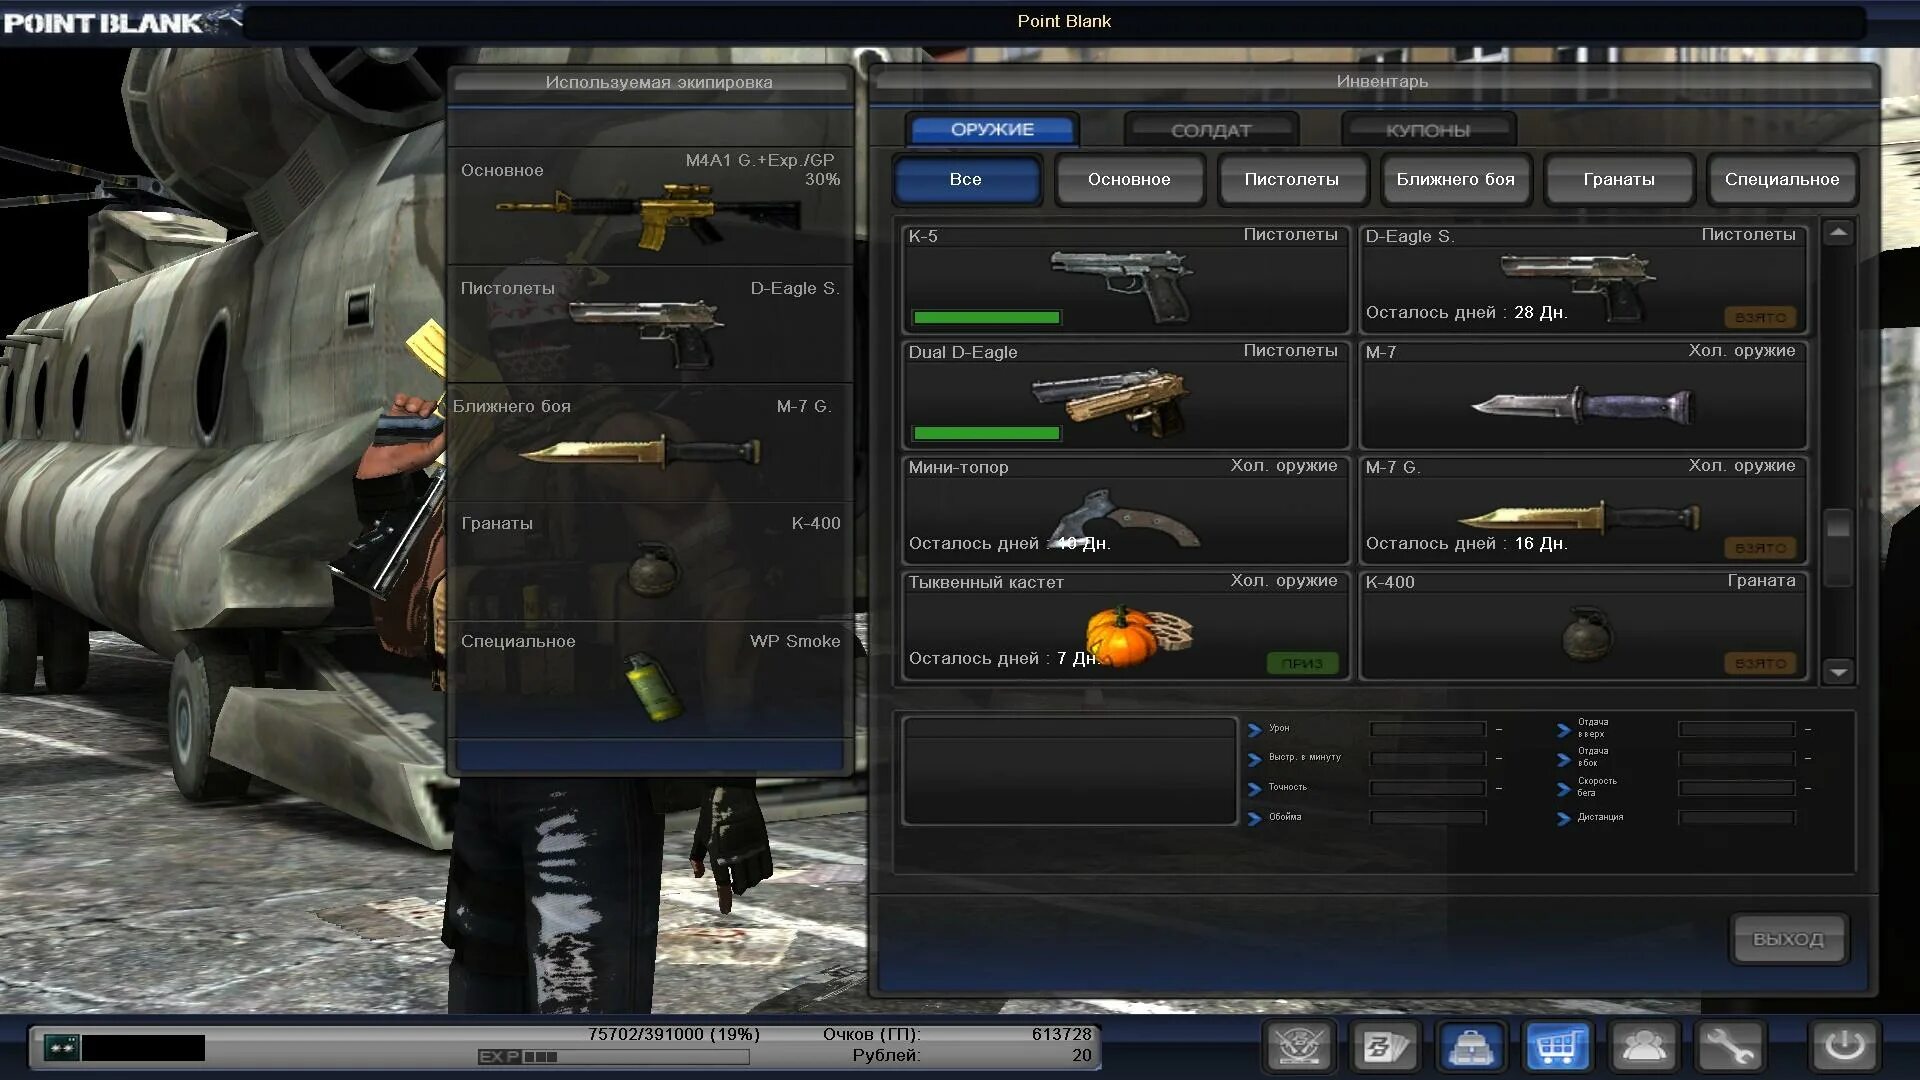Click the equipped M-7 G. melee slot
1920x1080 pixels.
click(x=650, y=443)
